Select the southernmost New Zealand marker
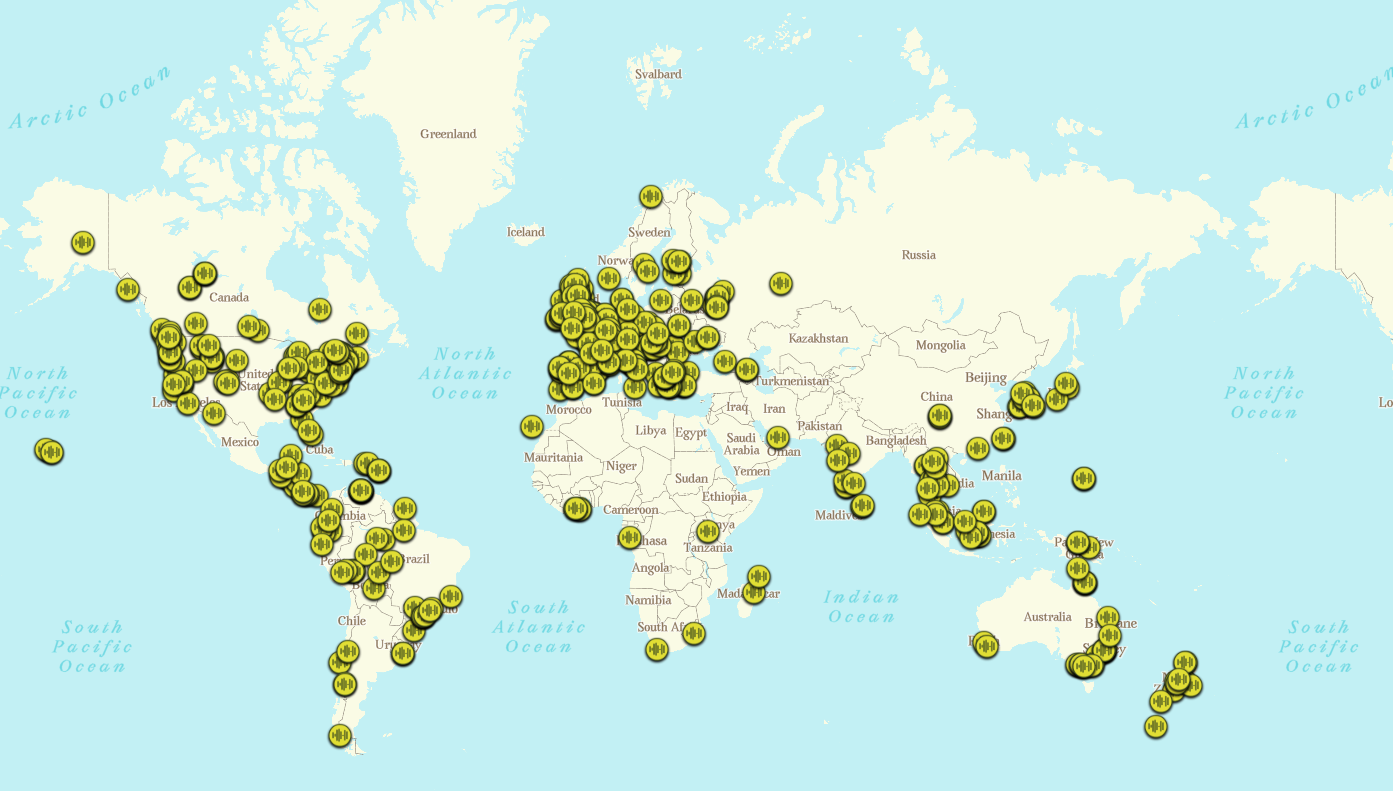This screenshot has height=791, width=1393. (x=1156, y=727)
